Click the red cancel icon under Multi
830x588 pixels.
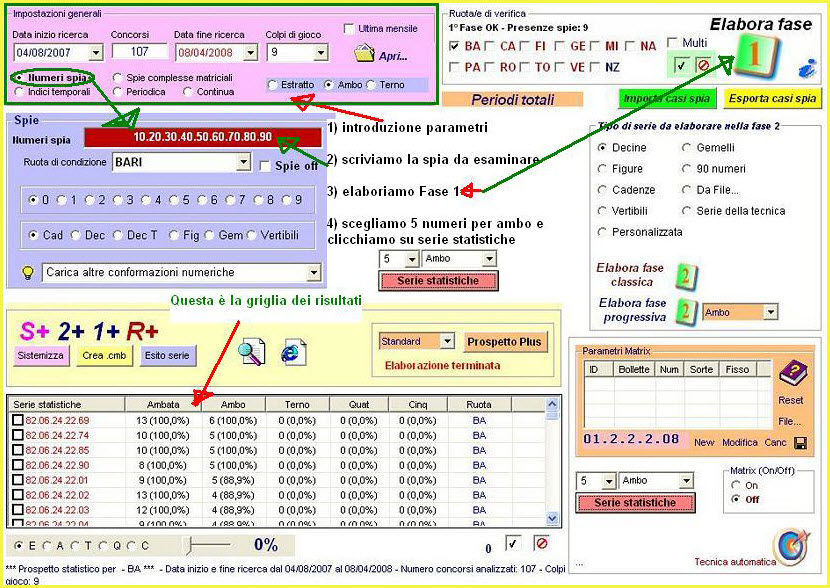click(x=703, y=66)
